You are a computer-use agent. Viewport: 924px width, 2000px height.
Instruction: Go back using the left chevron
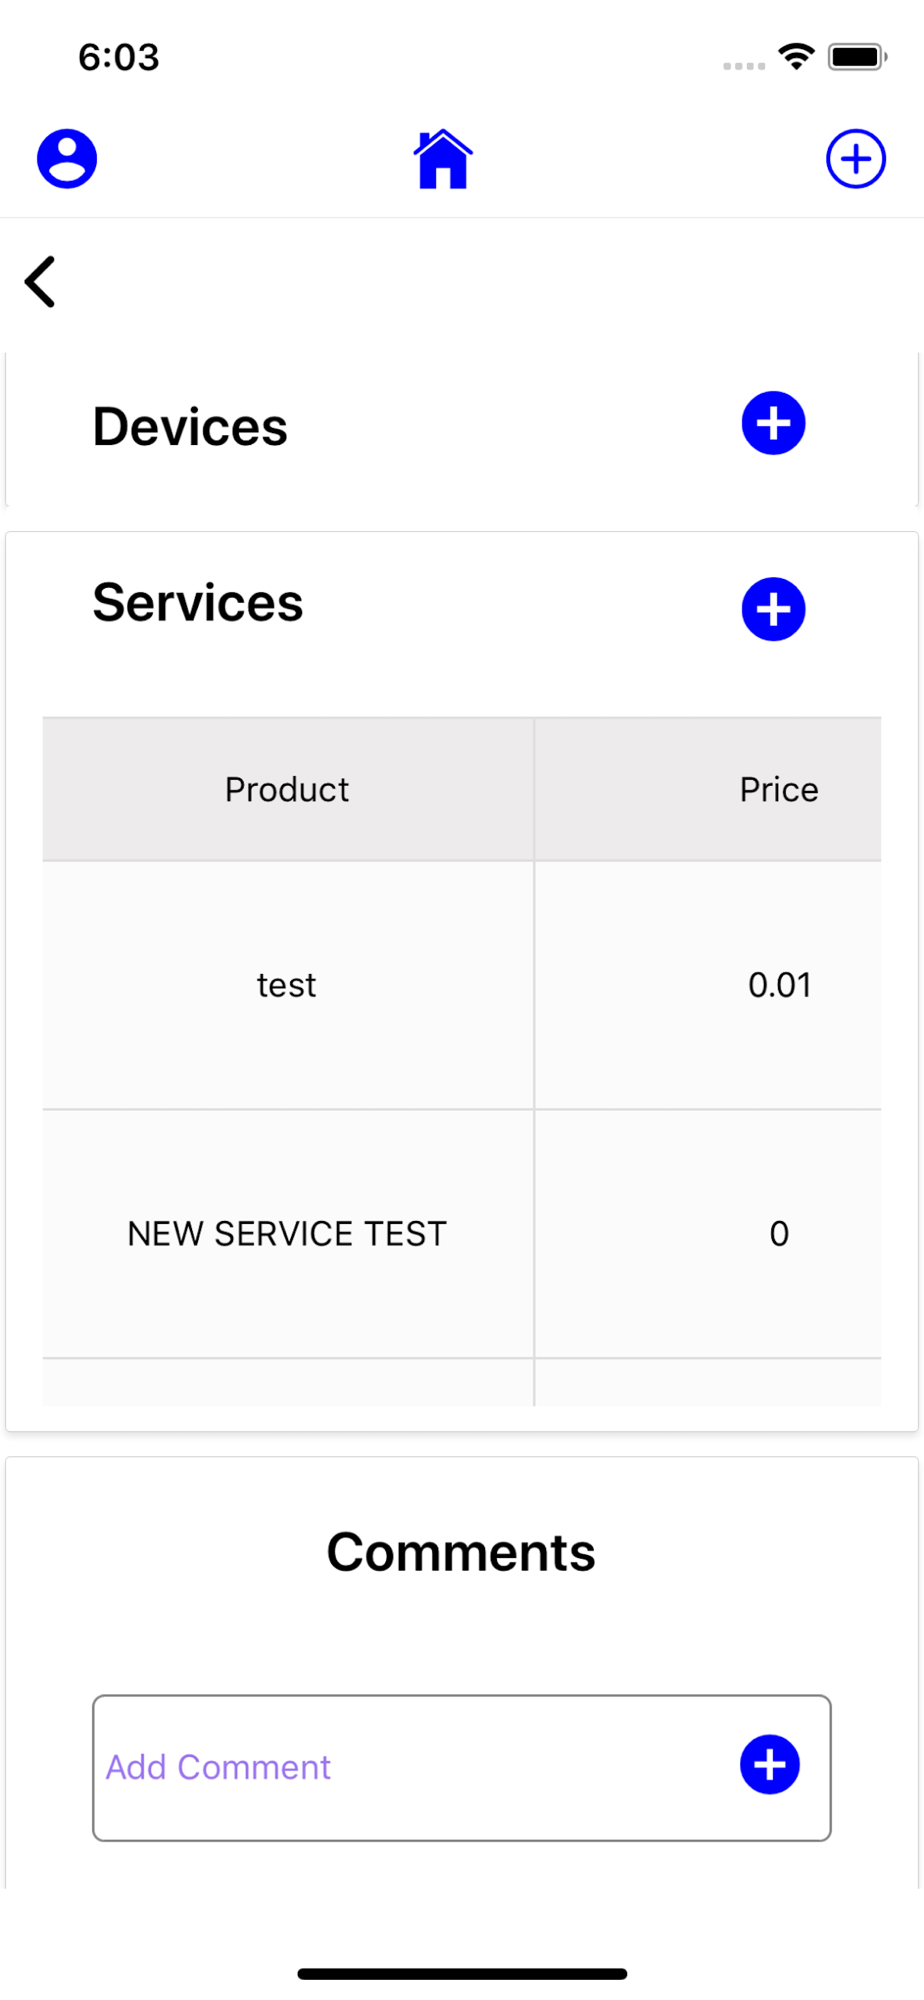point(40,282)
